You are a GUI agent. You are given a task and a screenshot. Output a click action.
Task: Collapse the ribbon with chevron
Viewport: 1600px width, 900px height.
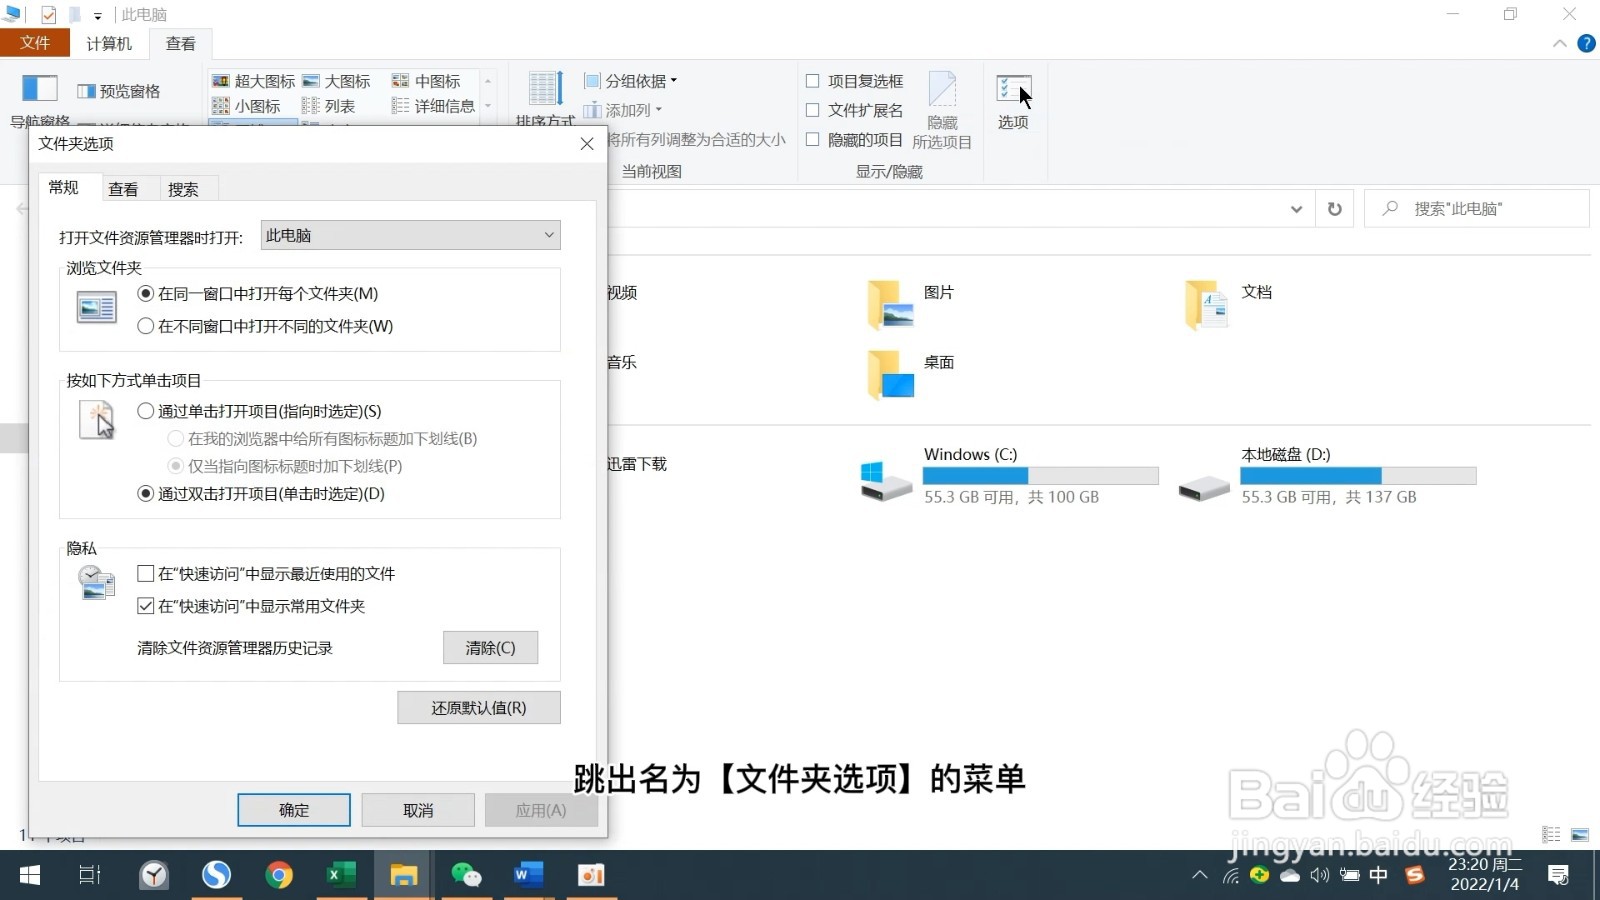pyautogui.click(x=1560, y=43)
